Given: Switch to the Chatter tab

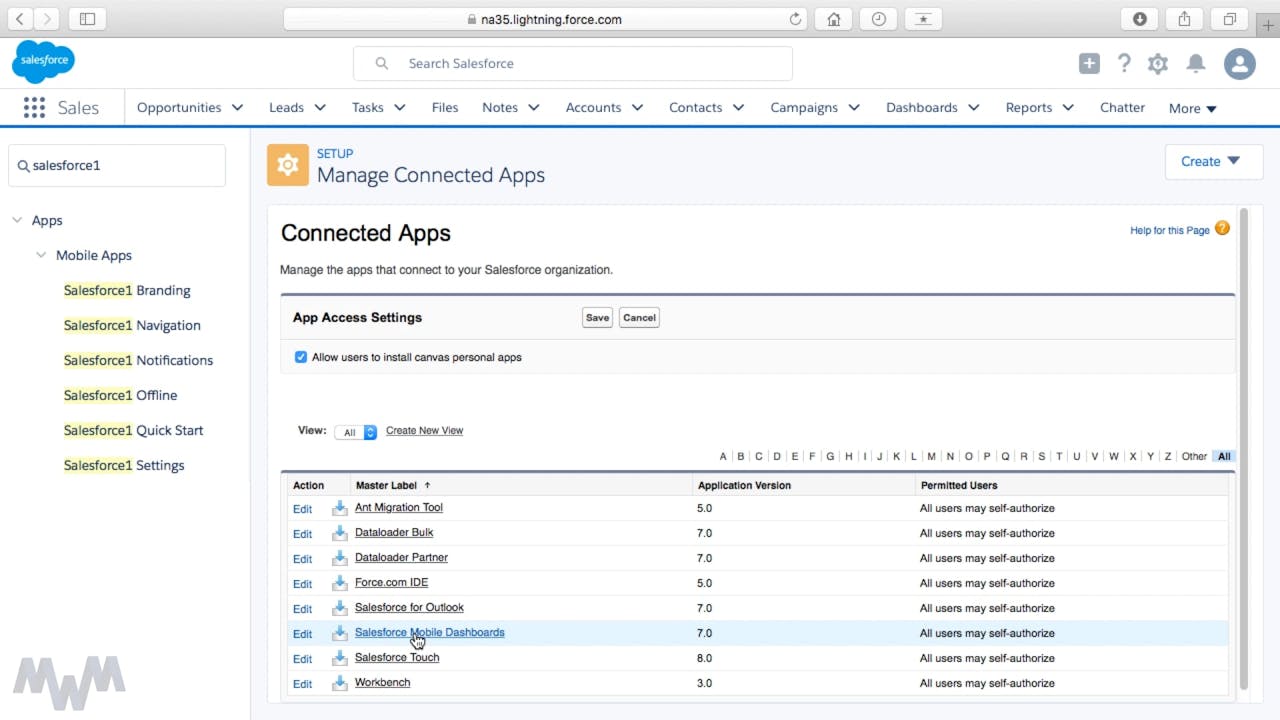Looking at the screenshot, I should tap(1122, 108).
